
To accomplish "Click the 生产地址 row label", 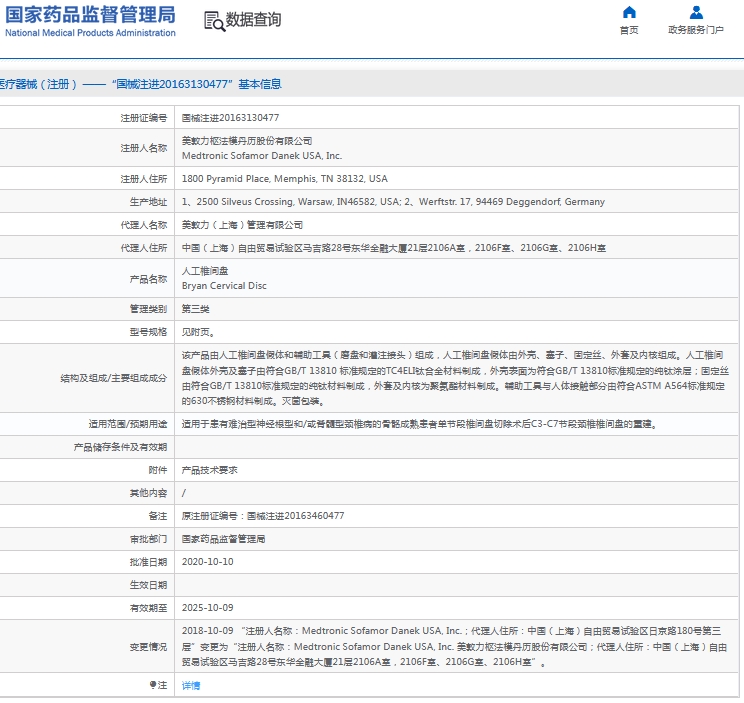I will (x=149, y=202).
